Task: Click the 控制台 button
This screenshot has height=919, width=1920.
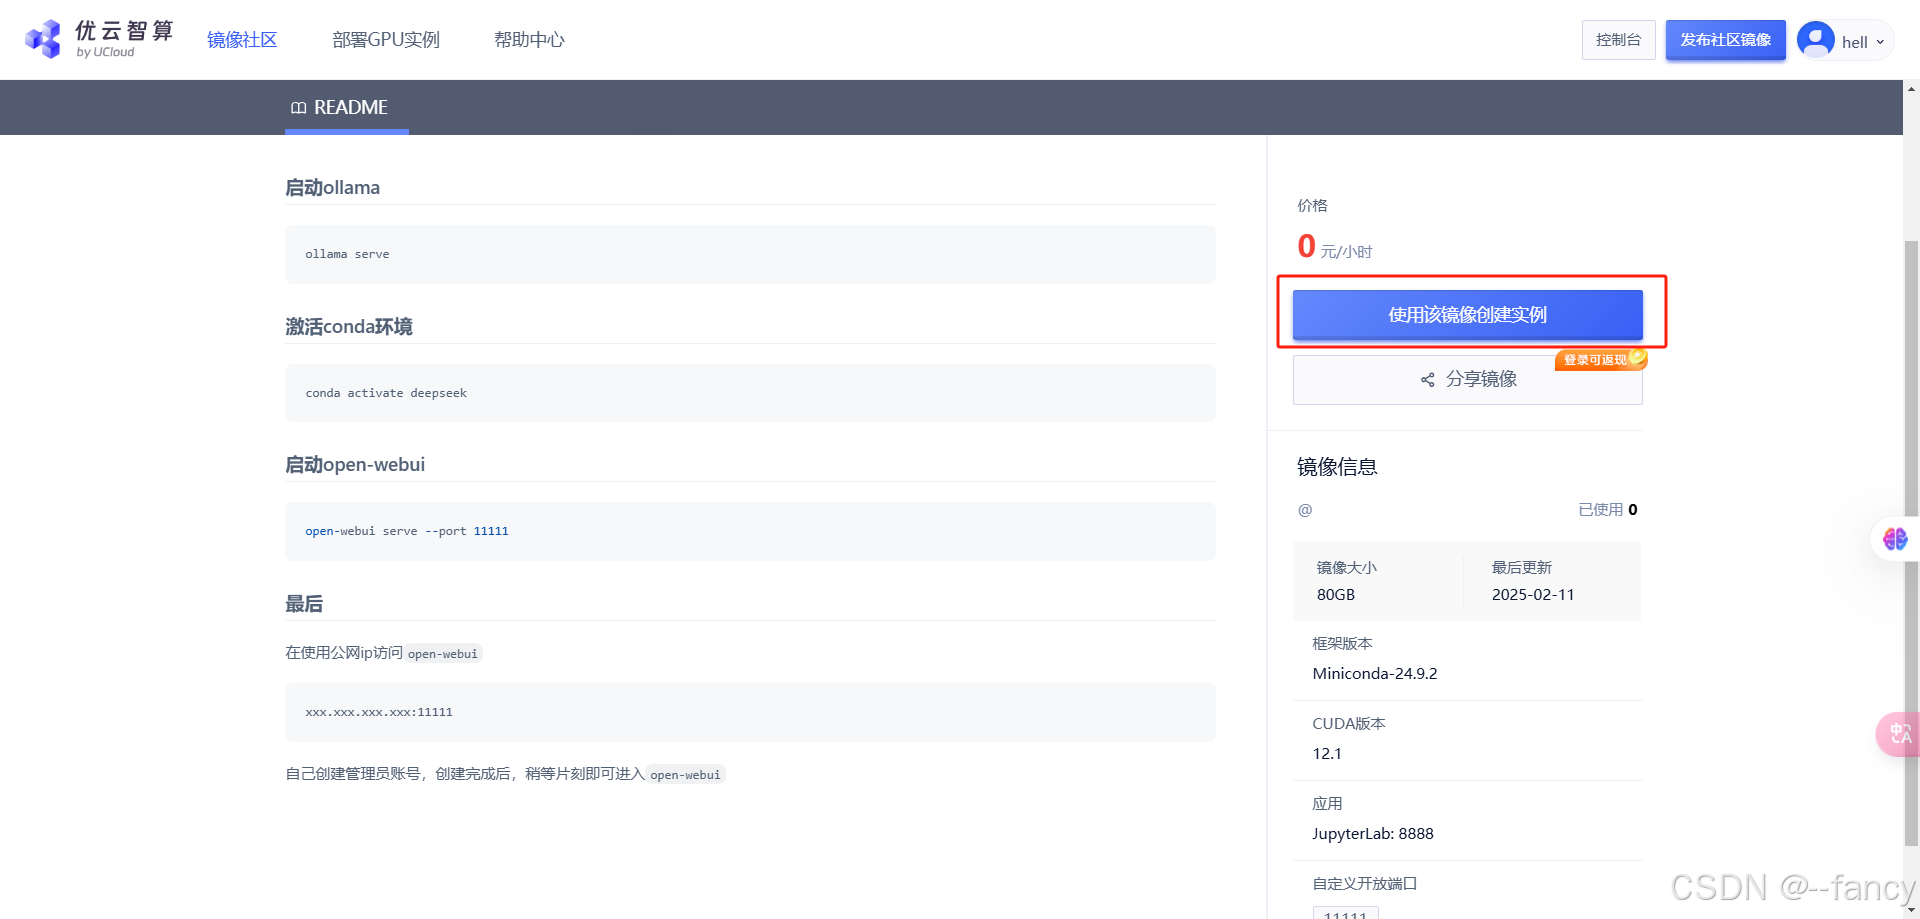Action: point(1618,40)
